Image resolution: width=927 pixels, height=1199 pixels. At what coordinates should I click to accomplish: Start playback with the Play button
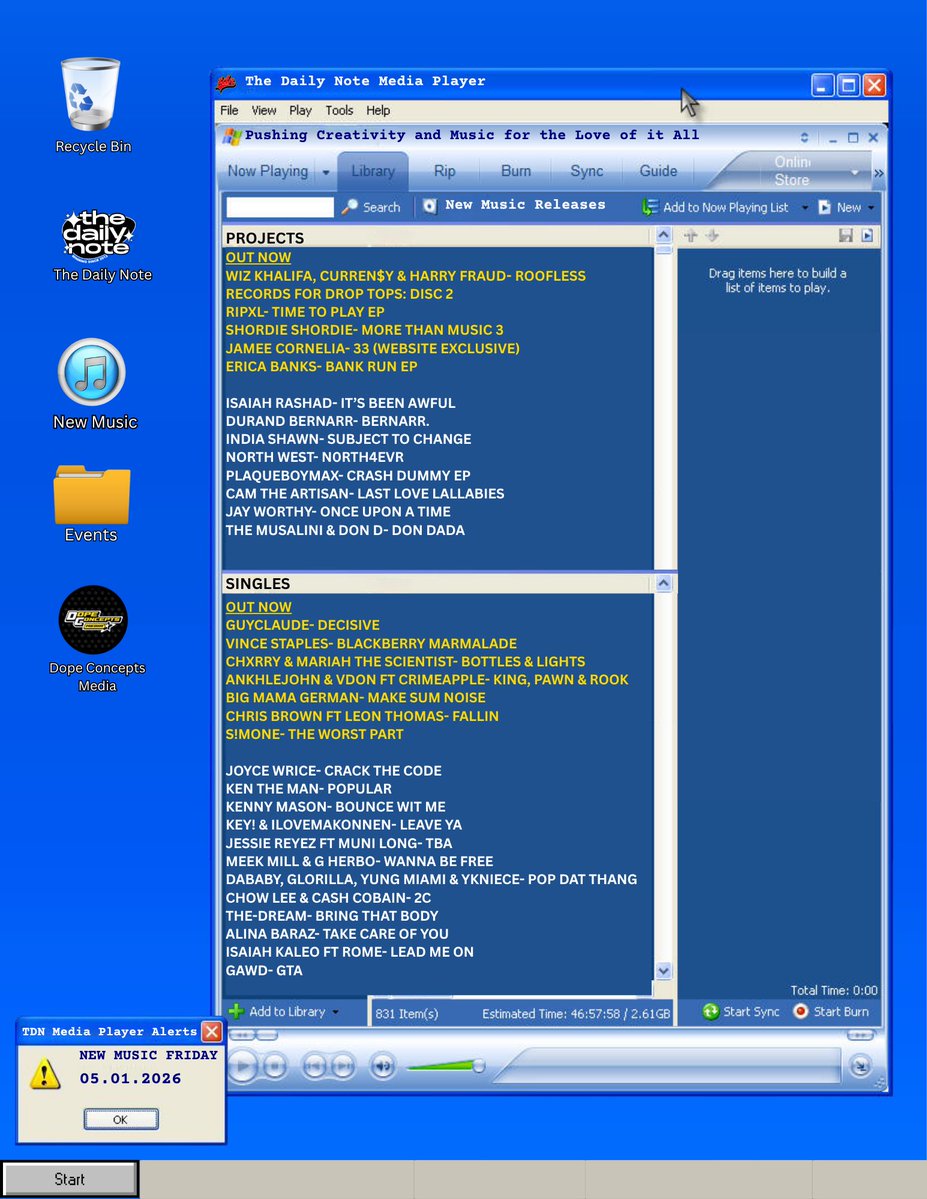point(242,1065)
